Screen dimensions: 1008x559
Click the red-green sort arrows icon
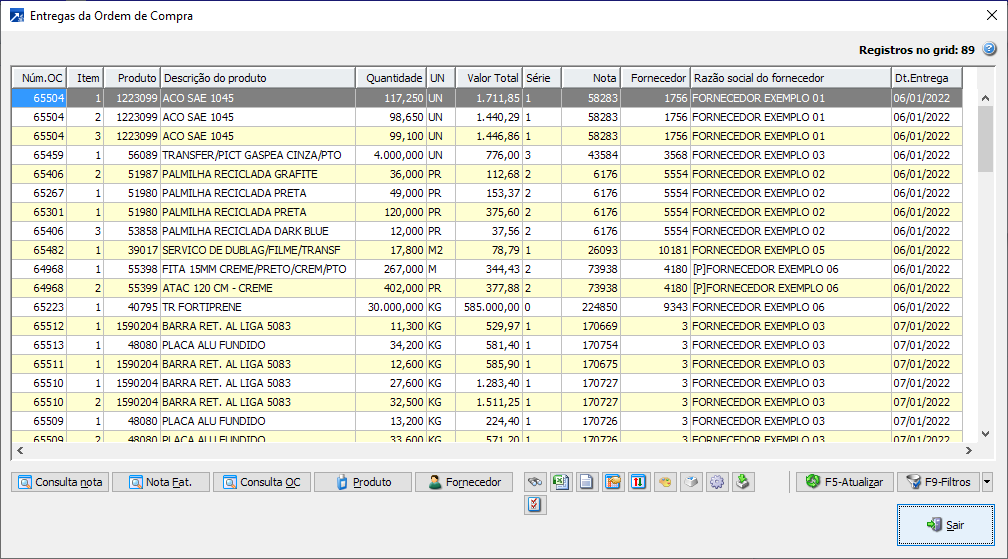[x=639, y=482]
